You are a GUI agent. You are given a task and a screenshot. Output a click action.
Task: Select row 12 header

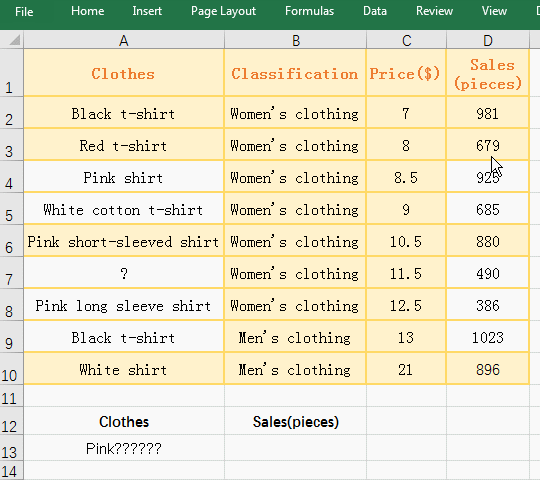click(11, 421)
